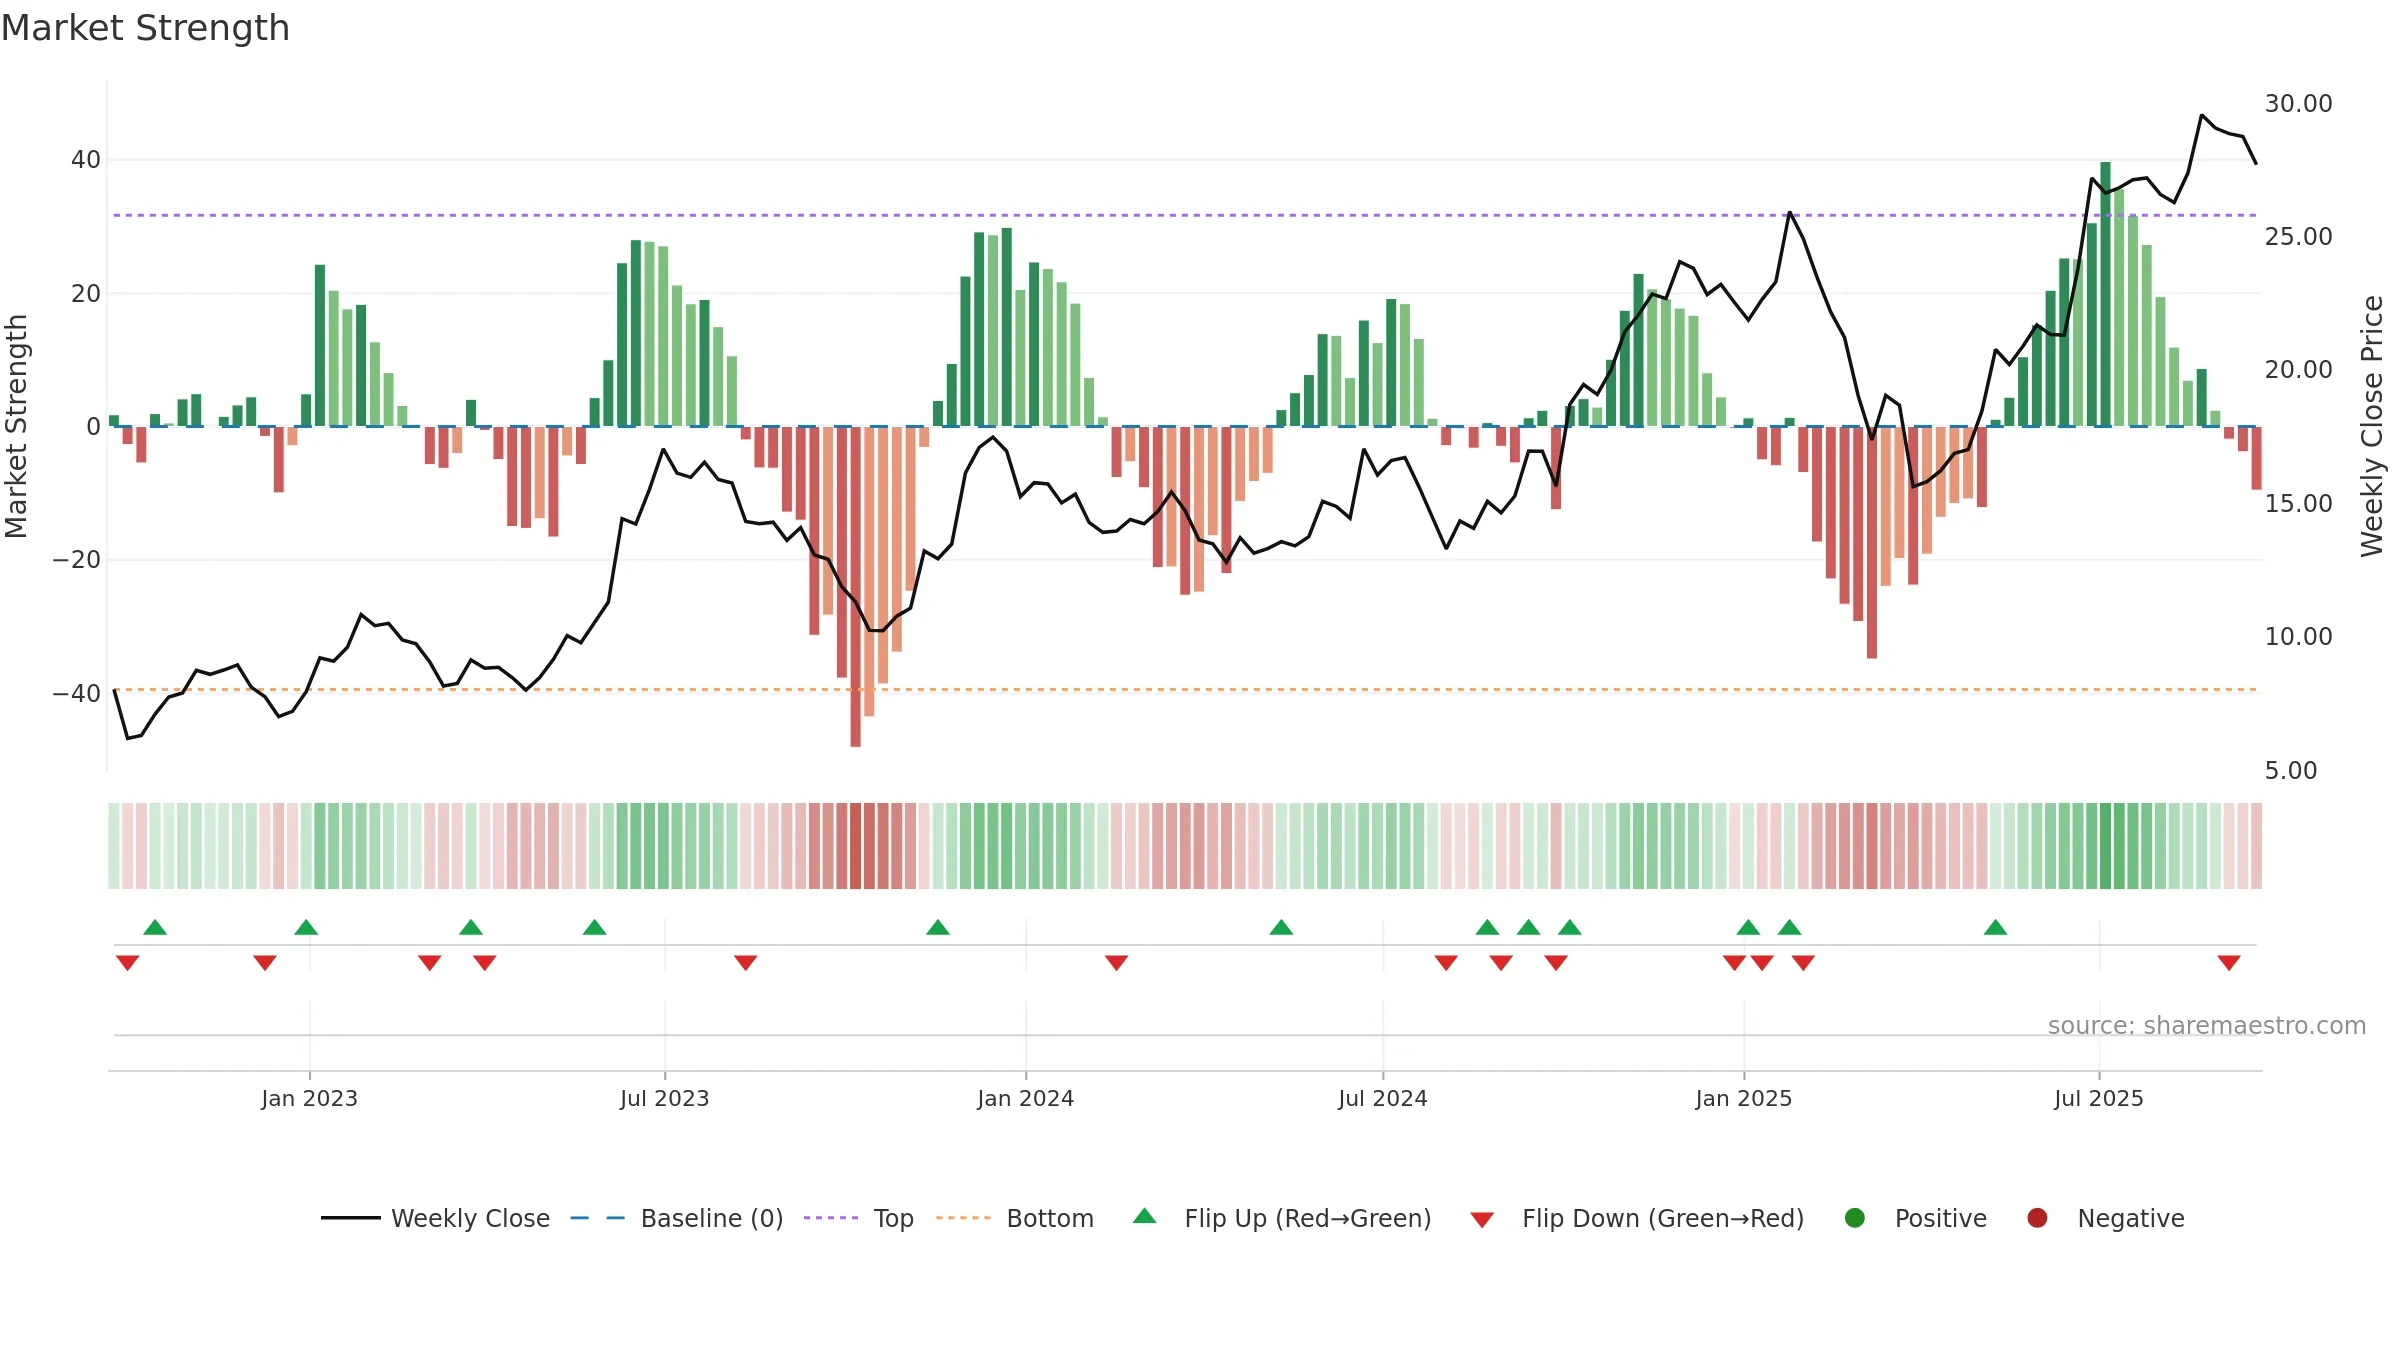The height and width of the screenshot is (1350, 2400).
Task: Select the only red flip-down marker between Jul 2023 and Jan 2024
Action: click(745, 963)
